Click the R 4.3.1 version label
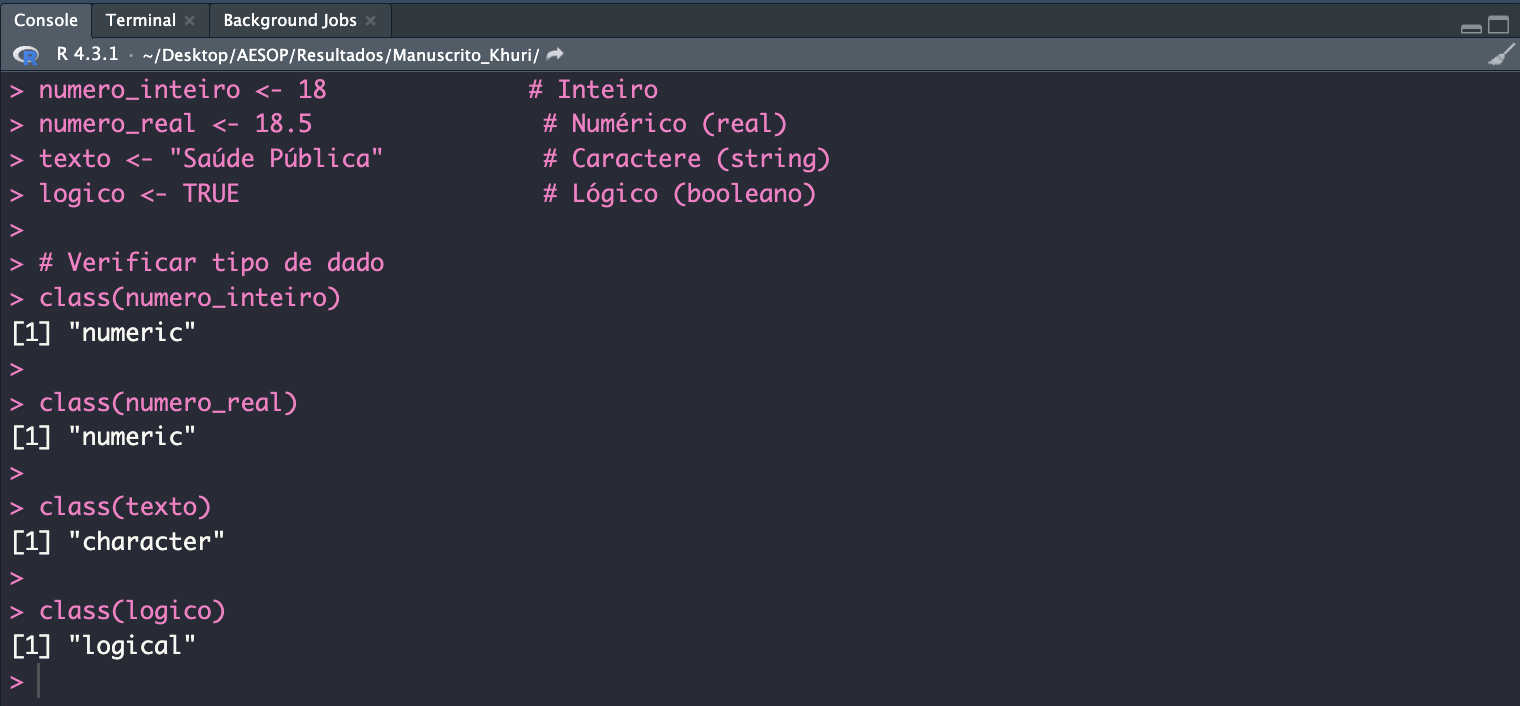1520x706 pixels. pos(89,54)
